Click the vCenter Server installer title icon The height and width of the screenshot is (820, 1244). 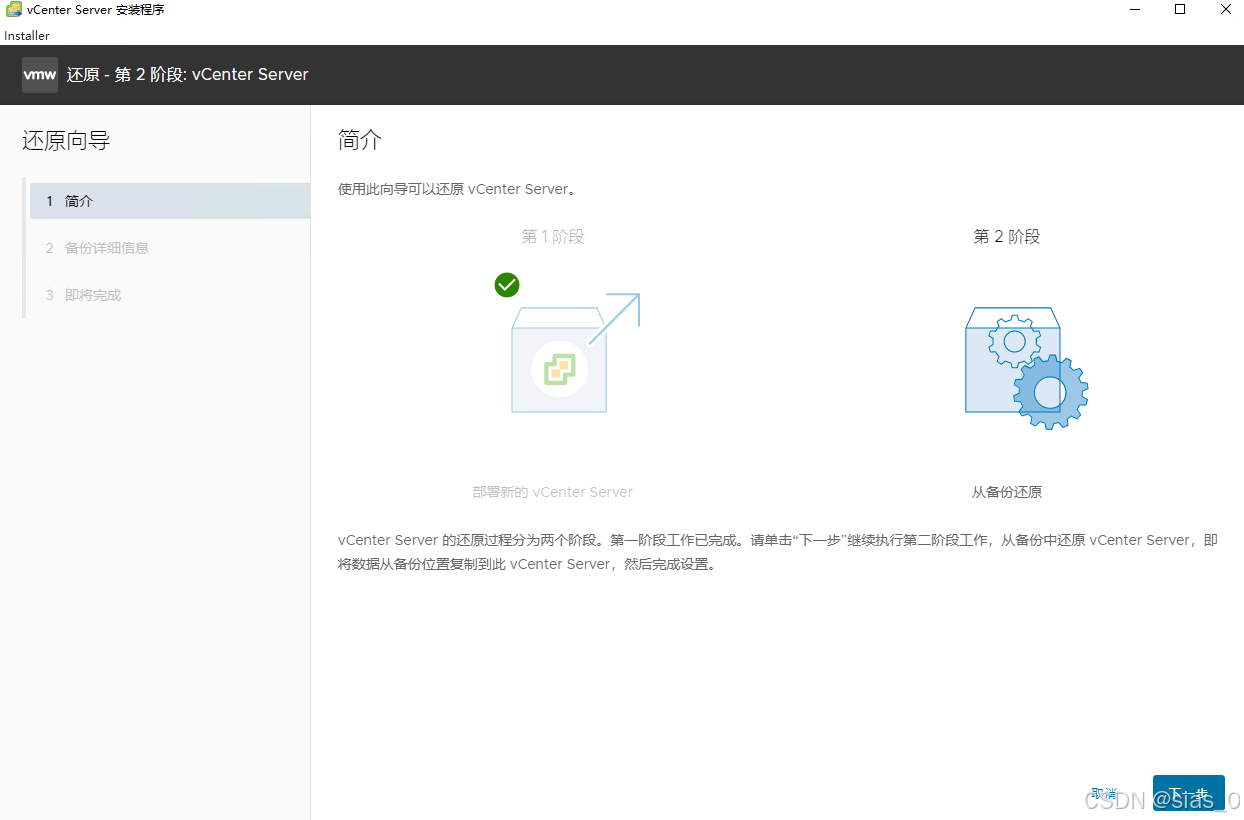click(14, 10)
